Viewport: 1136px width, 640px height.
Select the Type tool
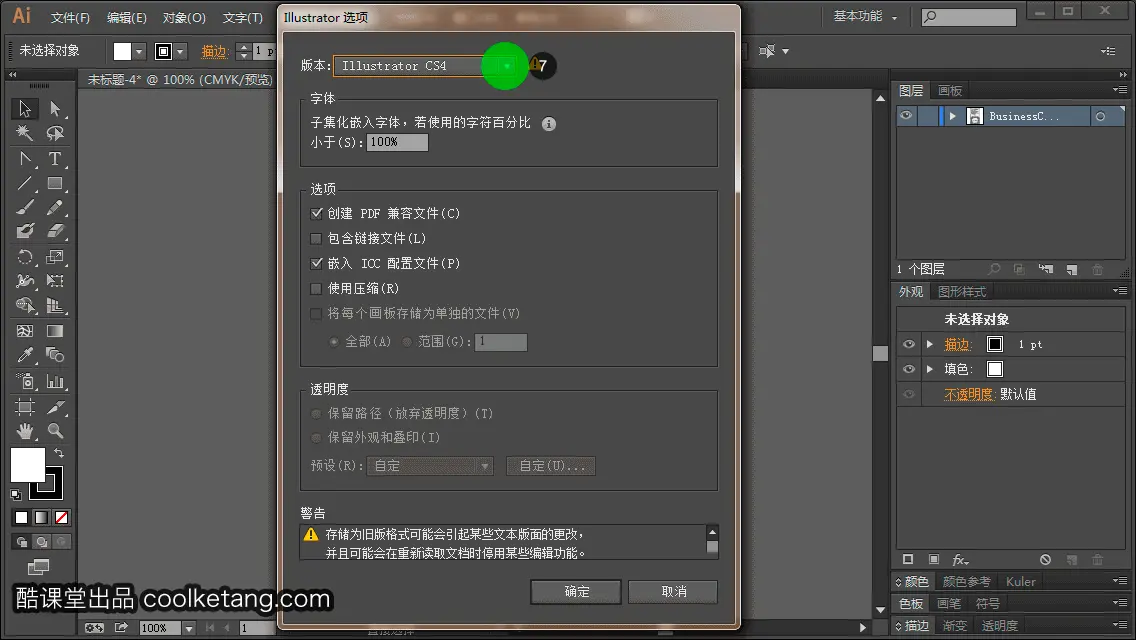(x=55, y=159)
